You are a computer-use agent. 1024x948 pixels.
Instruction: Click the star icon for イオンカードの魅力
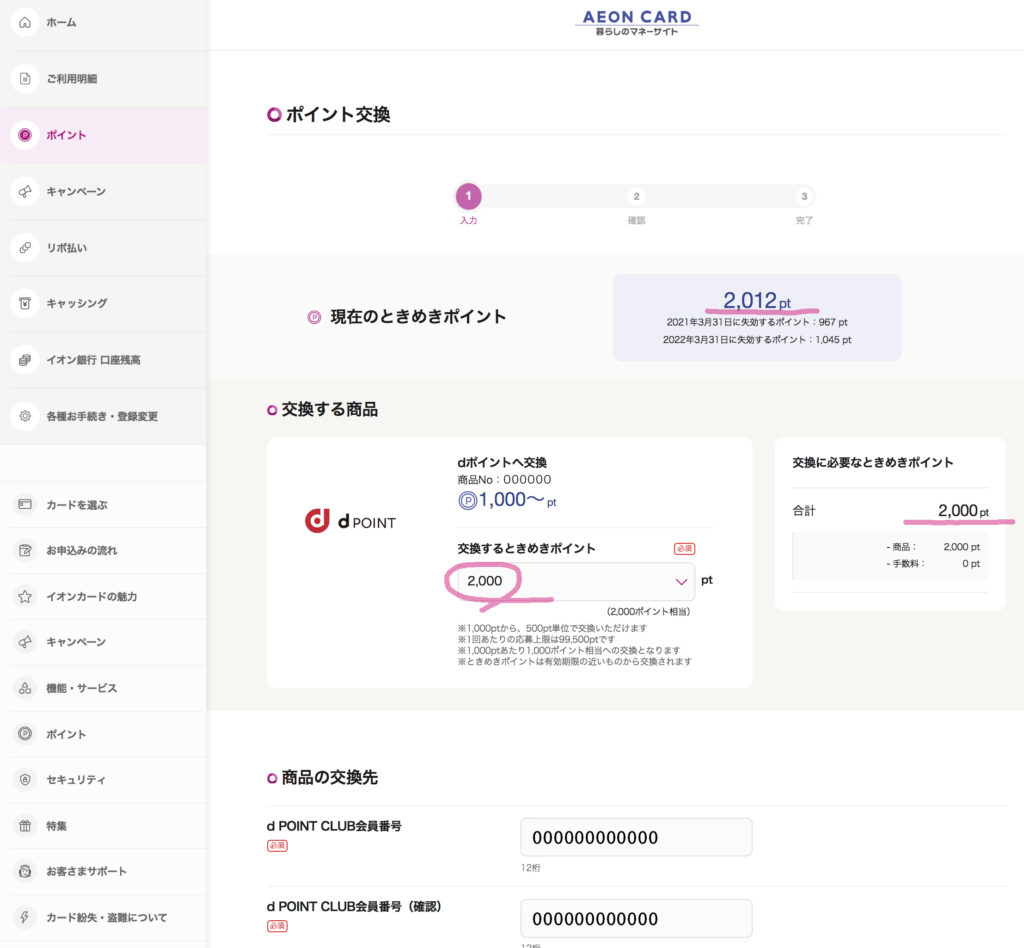25,597
